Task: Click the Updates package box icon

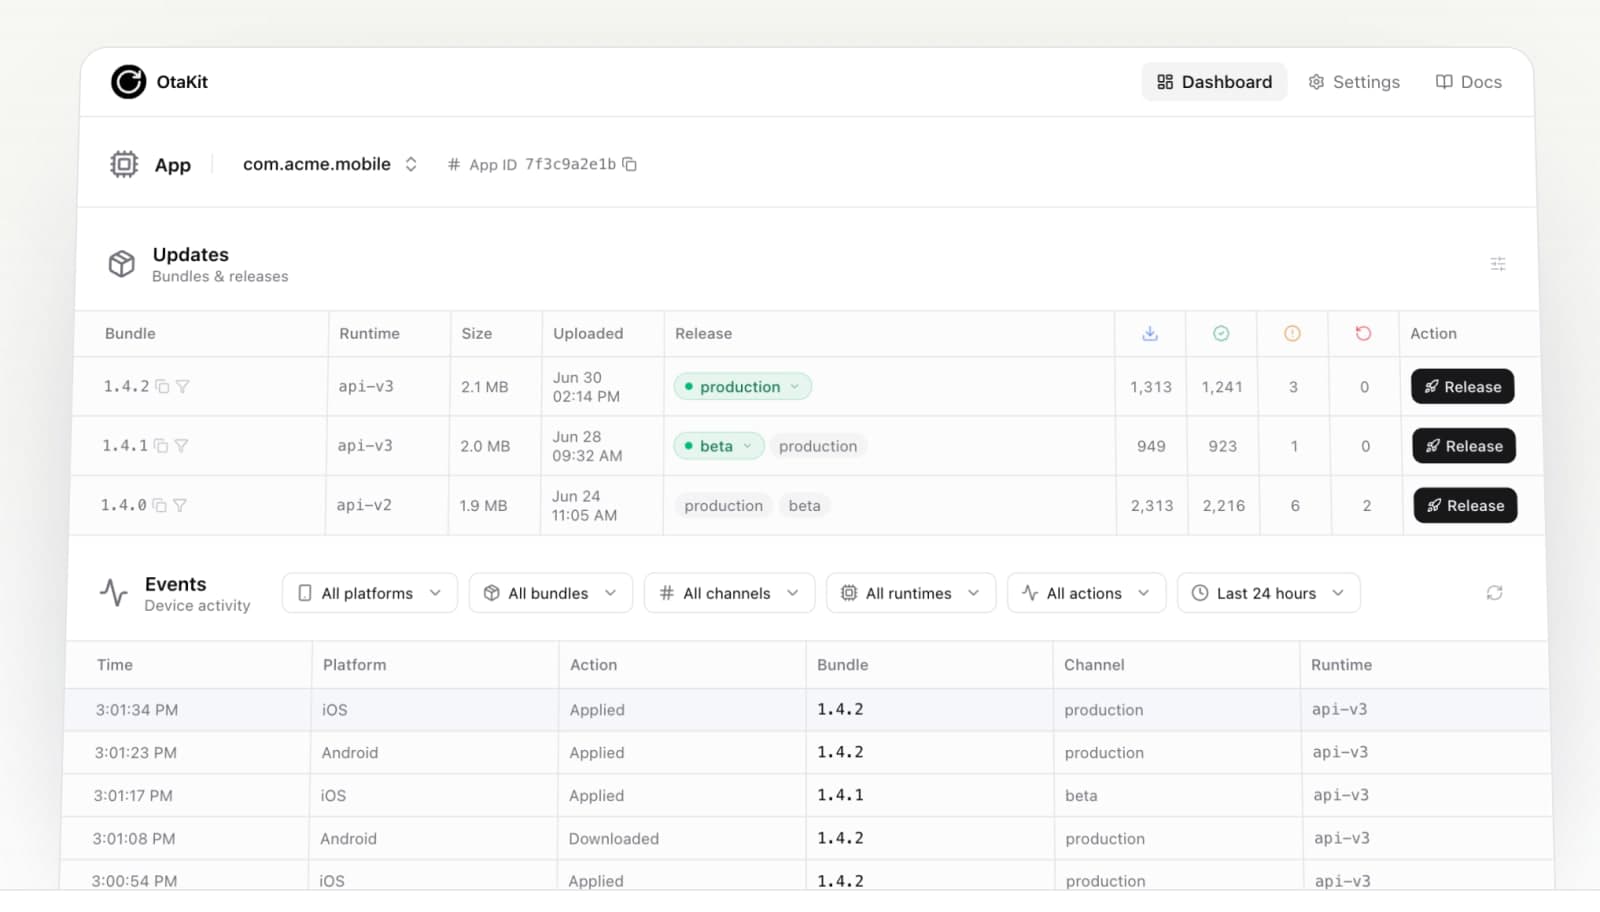Action: (122, 264)
